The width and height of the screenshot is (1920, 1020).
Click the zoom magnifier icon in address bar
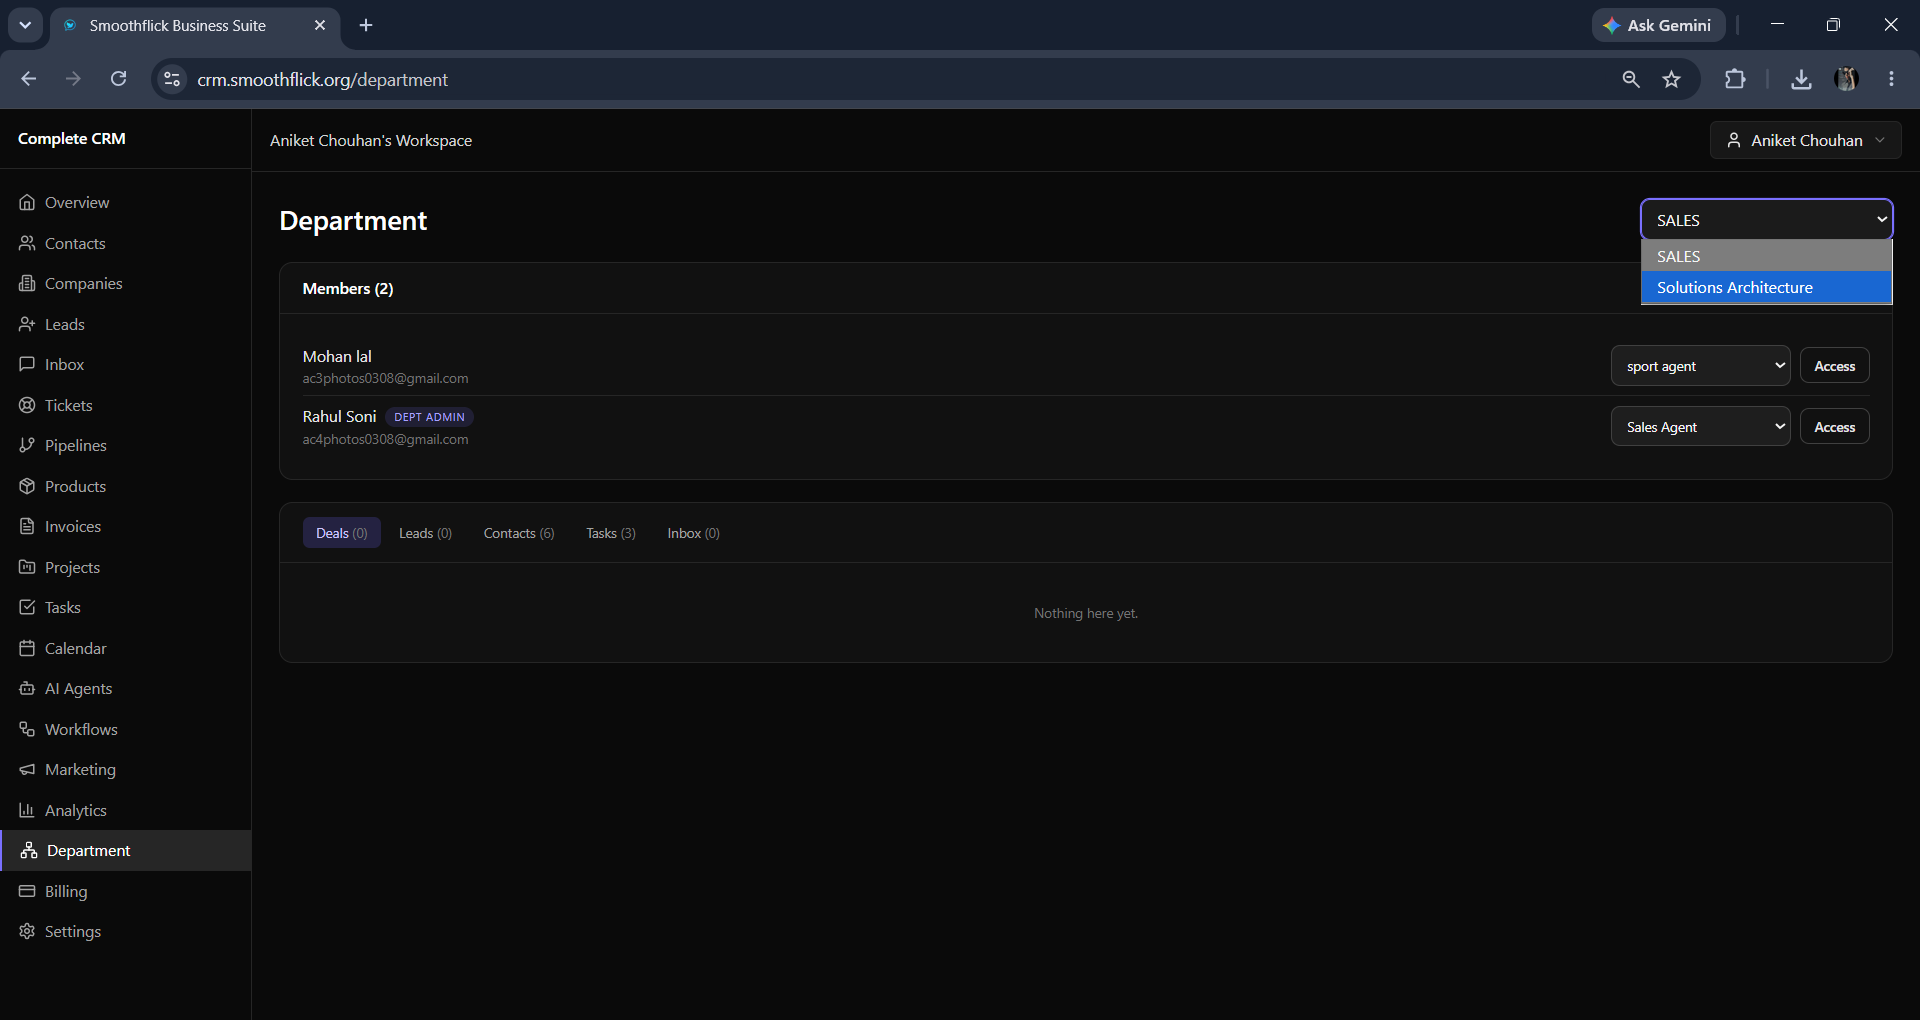(1631, 79)
